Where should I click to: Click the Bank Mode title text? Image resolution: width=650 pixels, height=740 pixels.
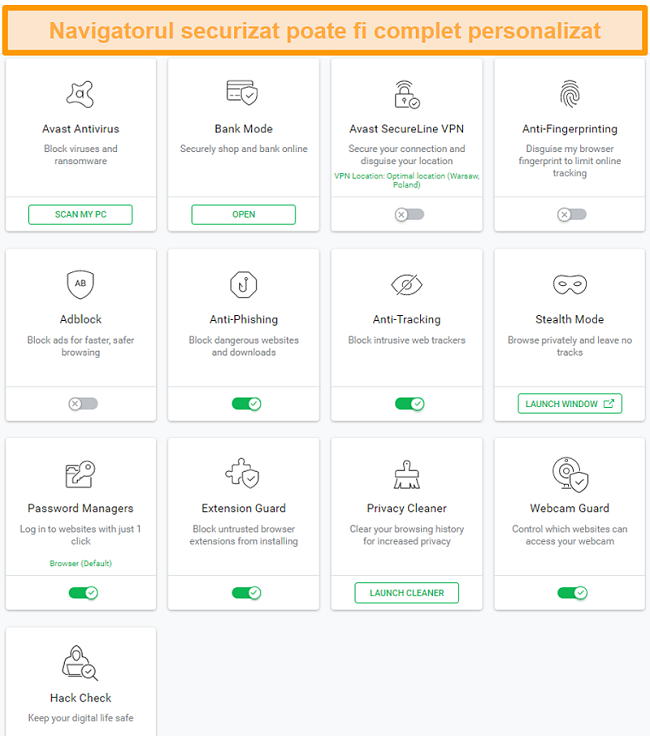[x=244, y=129]
